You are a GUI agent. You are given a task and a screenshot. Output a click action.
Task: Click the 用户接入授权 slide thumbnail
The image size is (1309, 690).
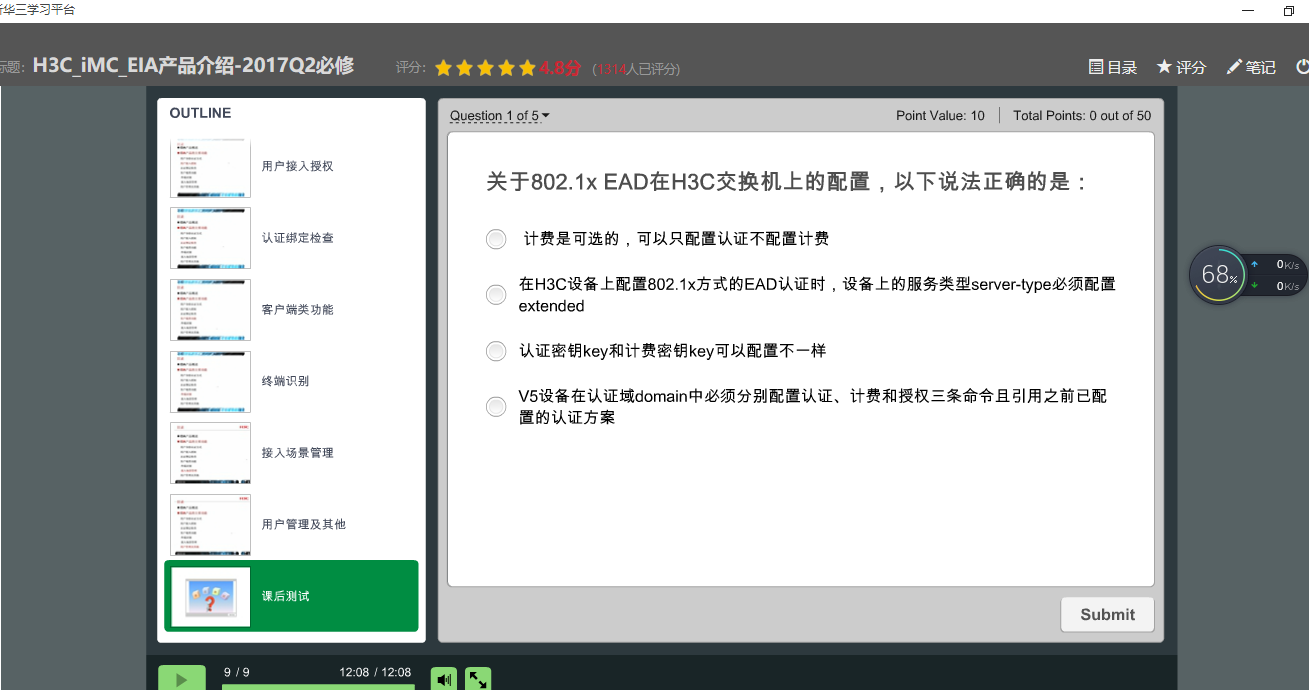[210, 166]
